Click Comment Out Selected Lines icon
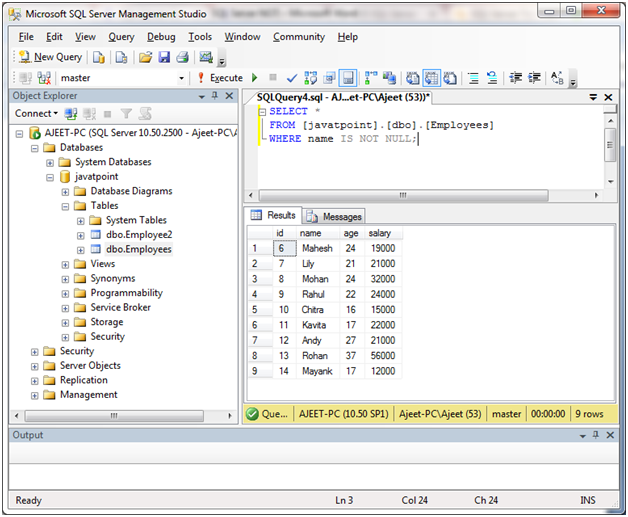Image resolution: width=628 pixels, height=517 pixels. click(473, 78)
